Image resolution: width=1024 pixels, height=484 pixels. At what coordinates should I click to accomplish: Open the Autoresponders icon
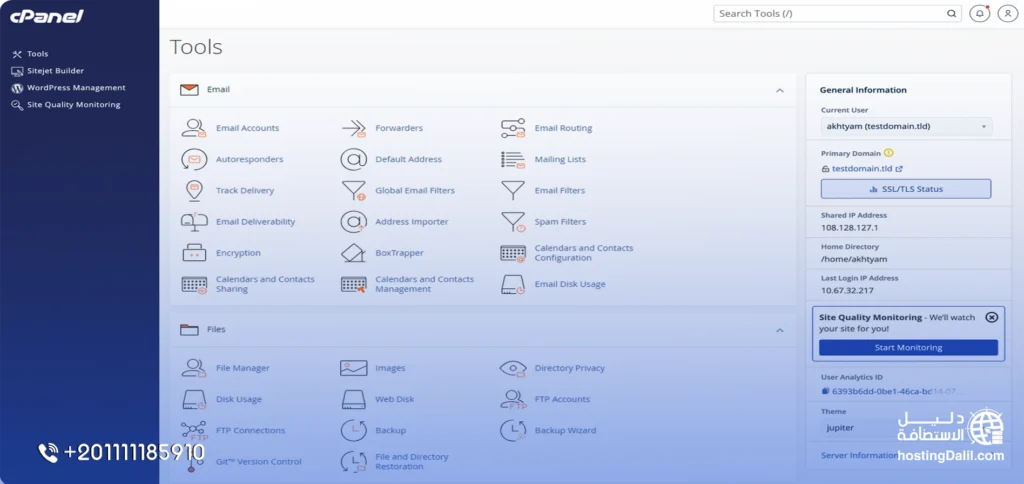[194, 159]
